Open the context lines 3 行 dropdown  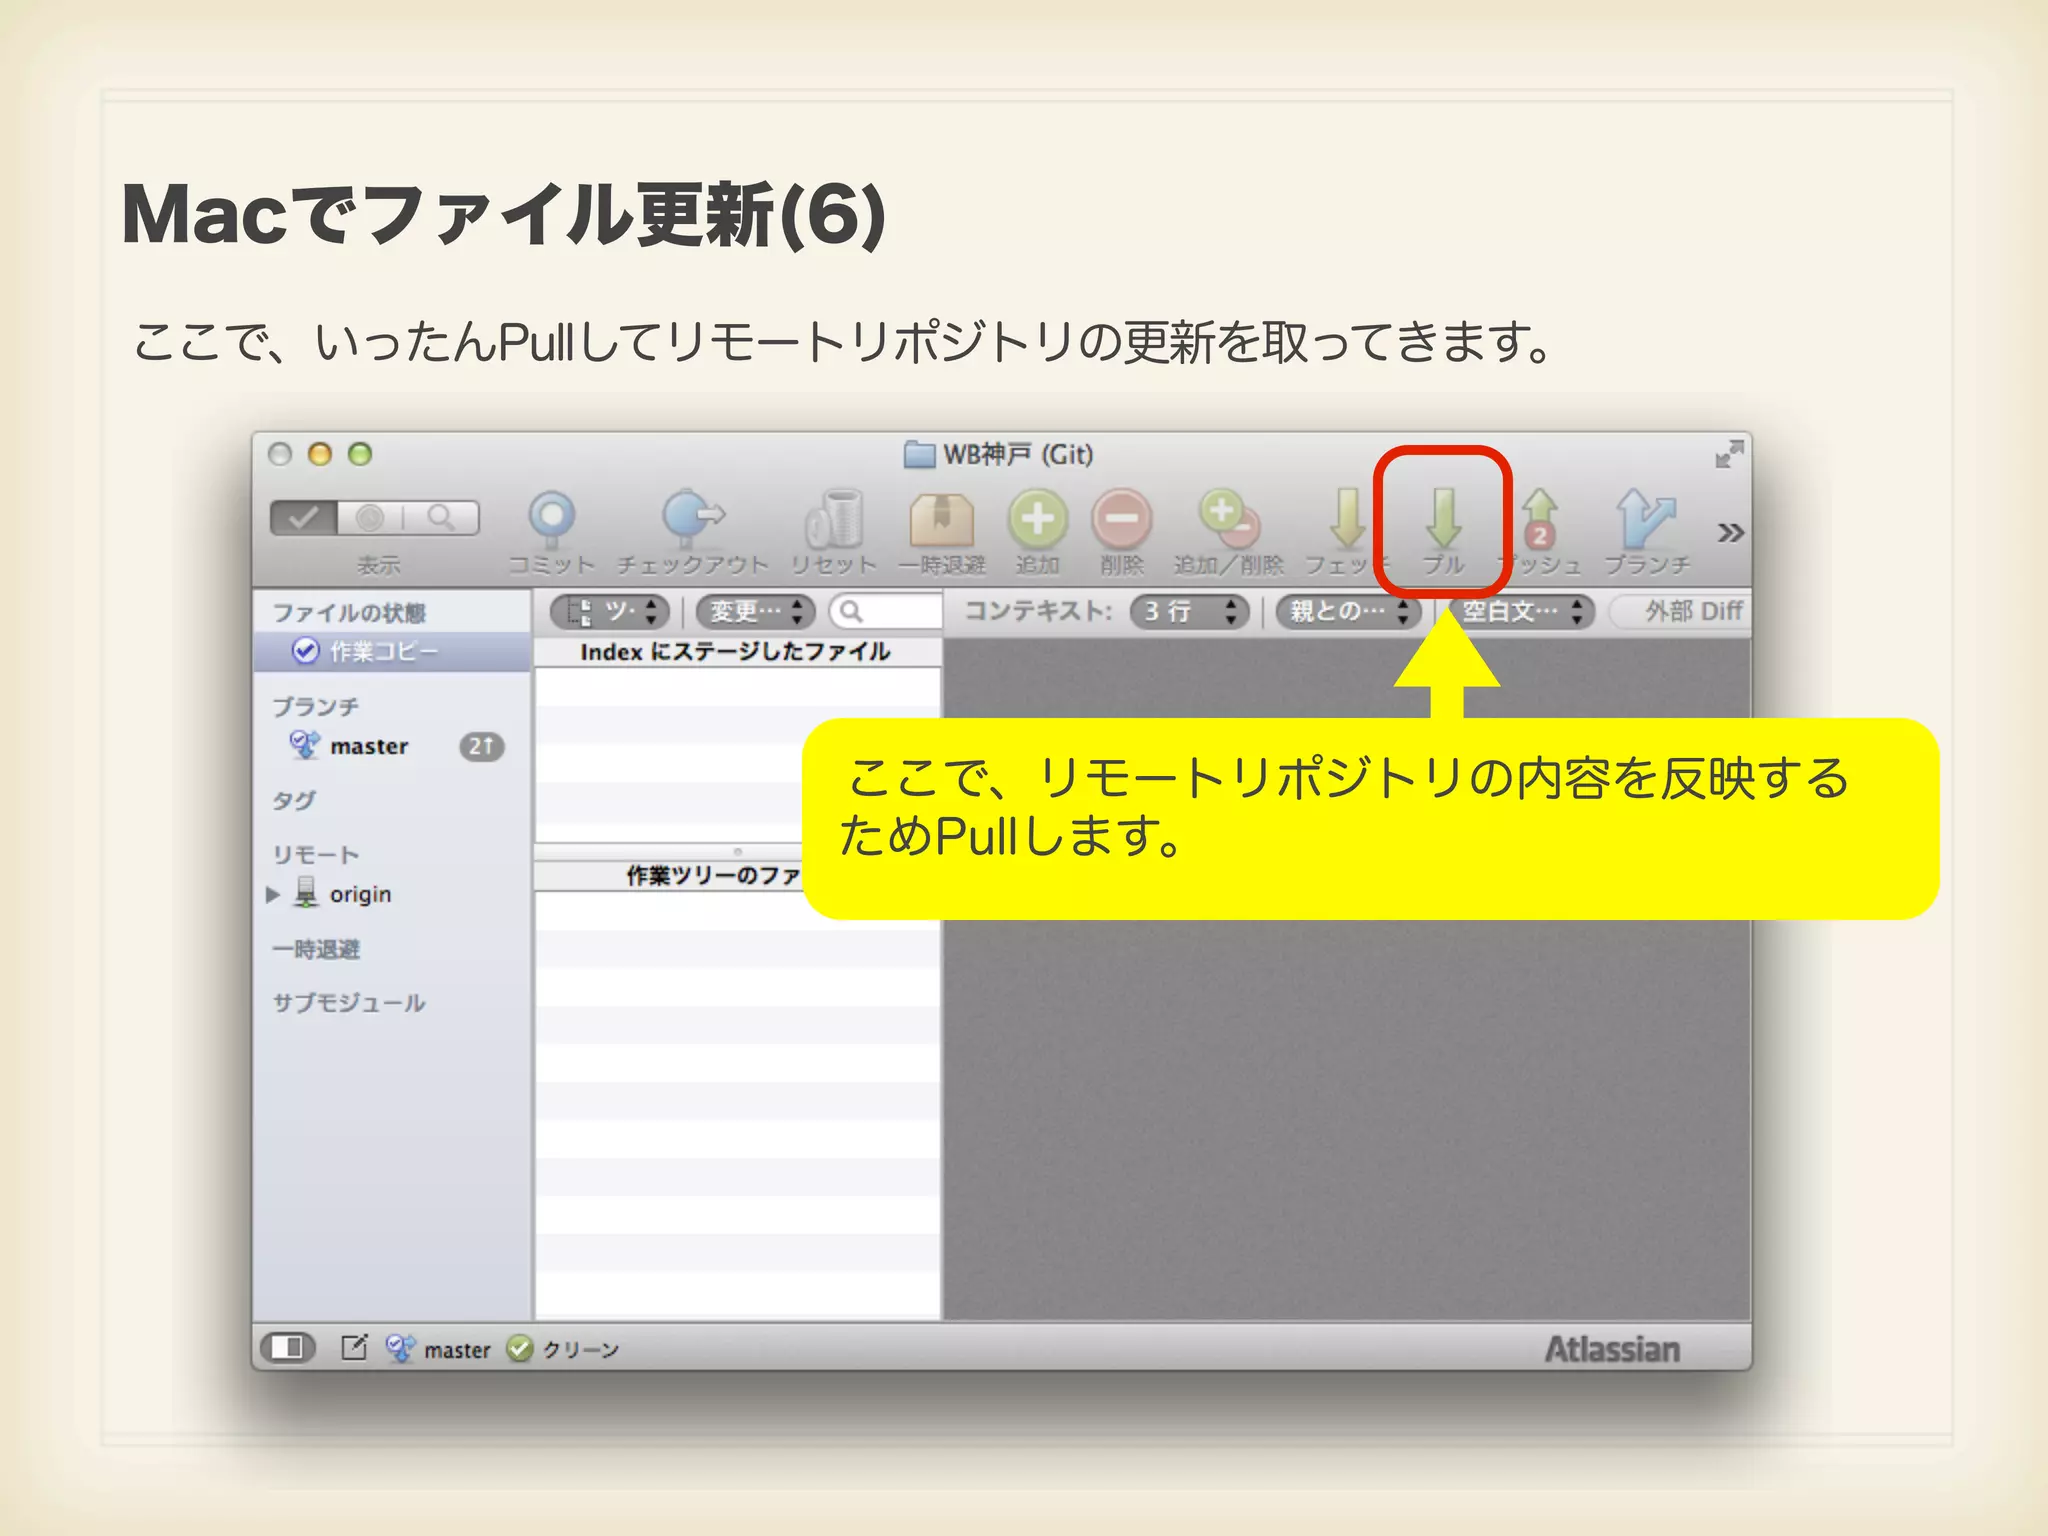point(1189,611)
